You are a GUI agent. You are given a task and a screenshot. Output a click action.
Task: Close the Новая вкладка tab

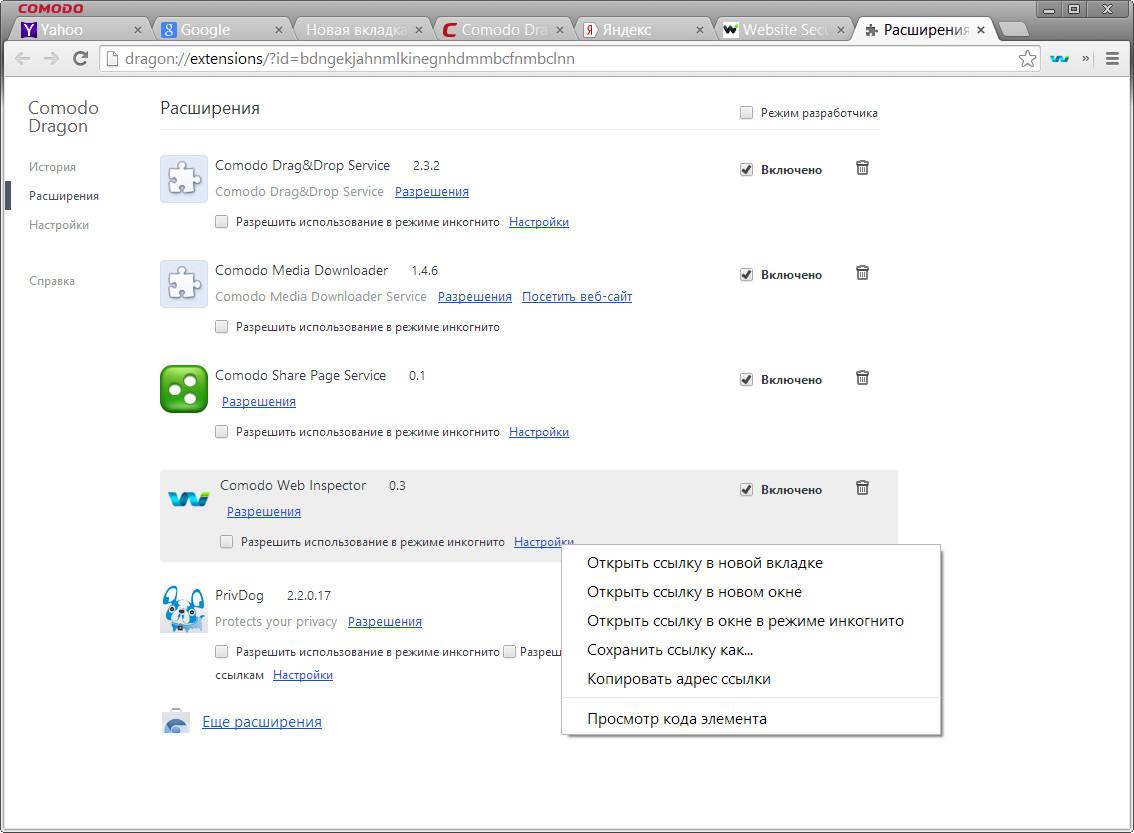click(x=419, y=30)
